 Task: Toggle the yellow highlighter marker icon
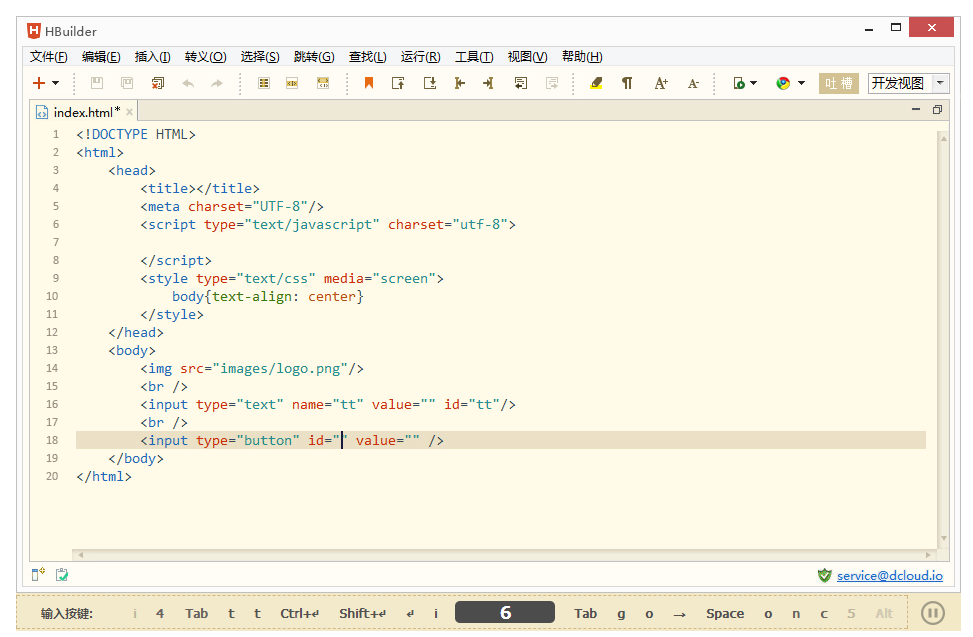pos(596,83)
